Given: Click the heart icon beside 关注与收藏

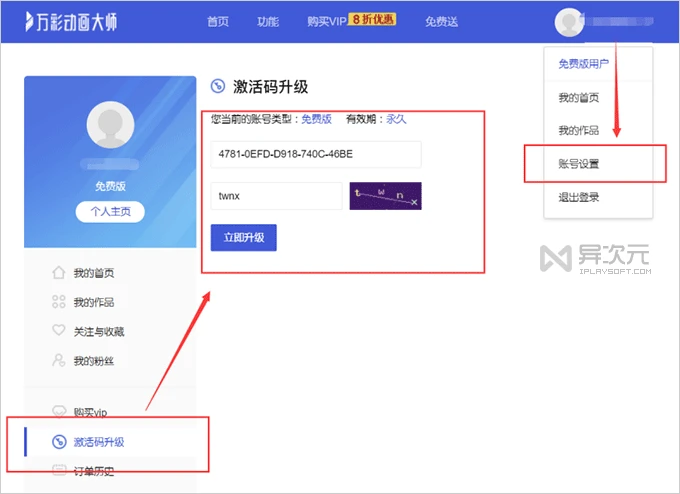Looking at the screenshot, I should 59,330.
